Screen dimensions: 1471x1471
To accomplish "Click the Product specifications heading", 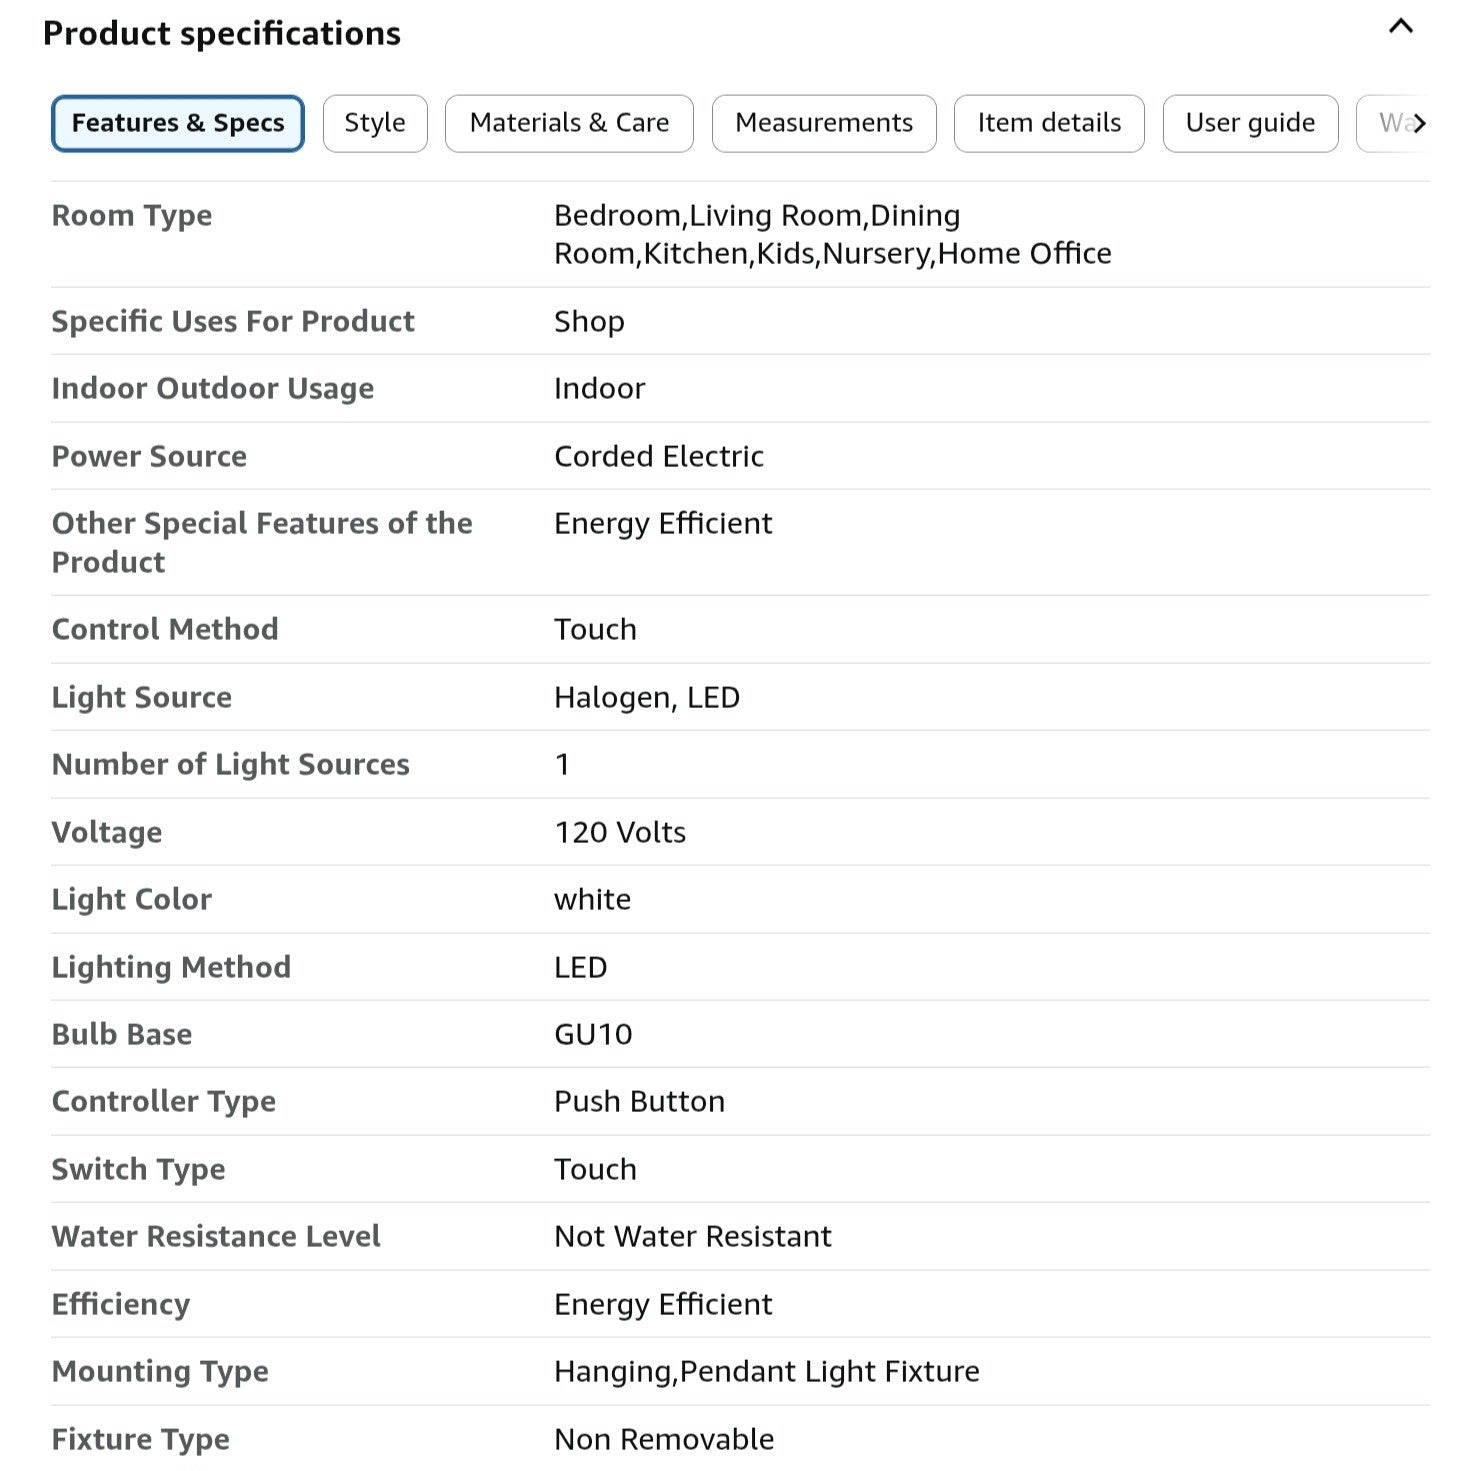I will [221, 33].
